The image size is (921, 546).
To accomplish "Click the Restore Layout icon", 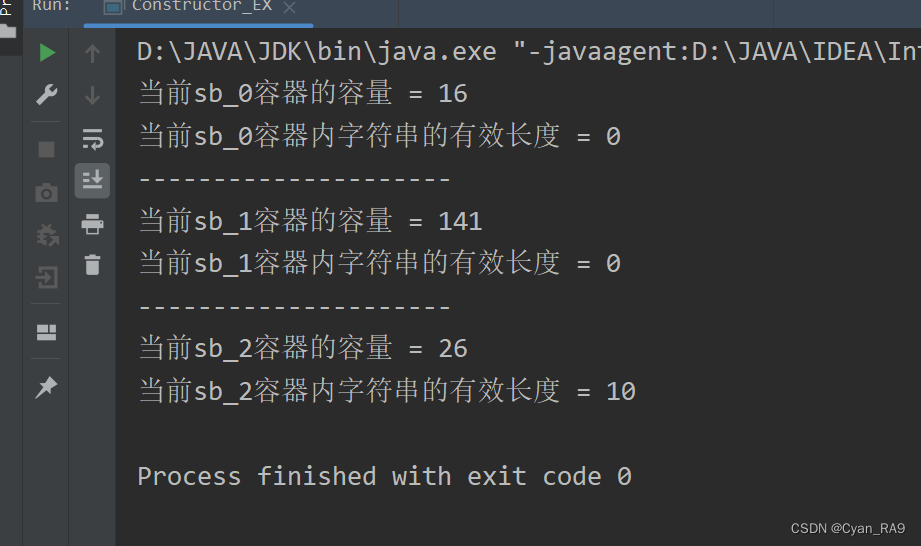I will (46, 332).
